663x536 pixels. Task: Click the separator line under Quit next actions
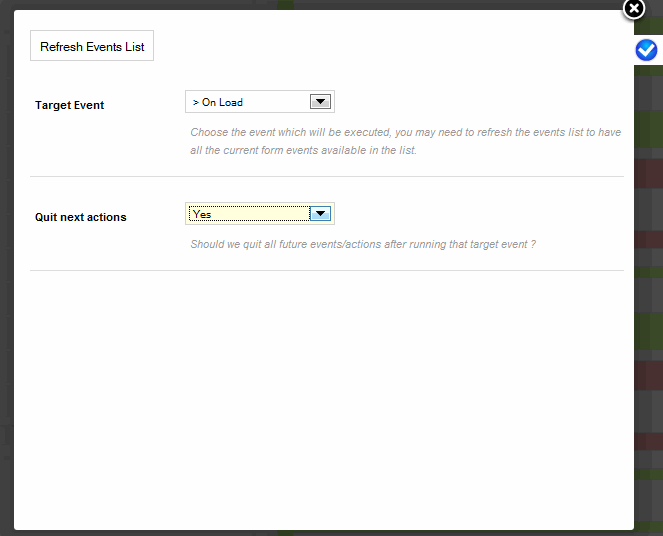(327, 271)
